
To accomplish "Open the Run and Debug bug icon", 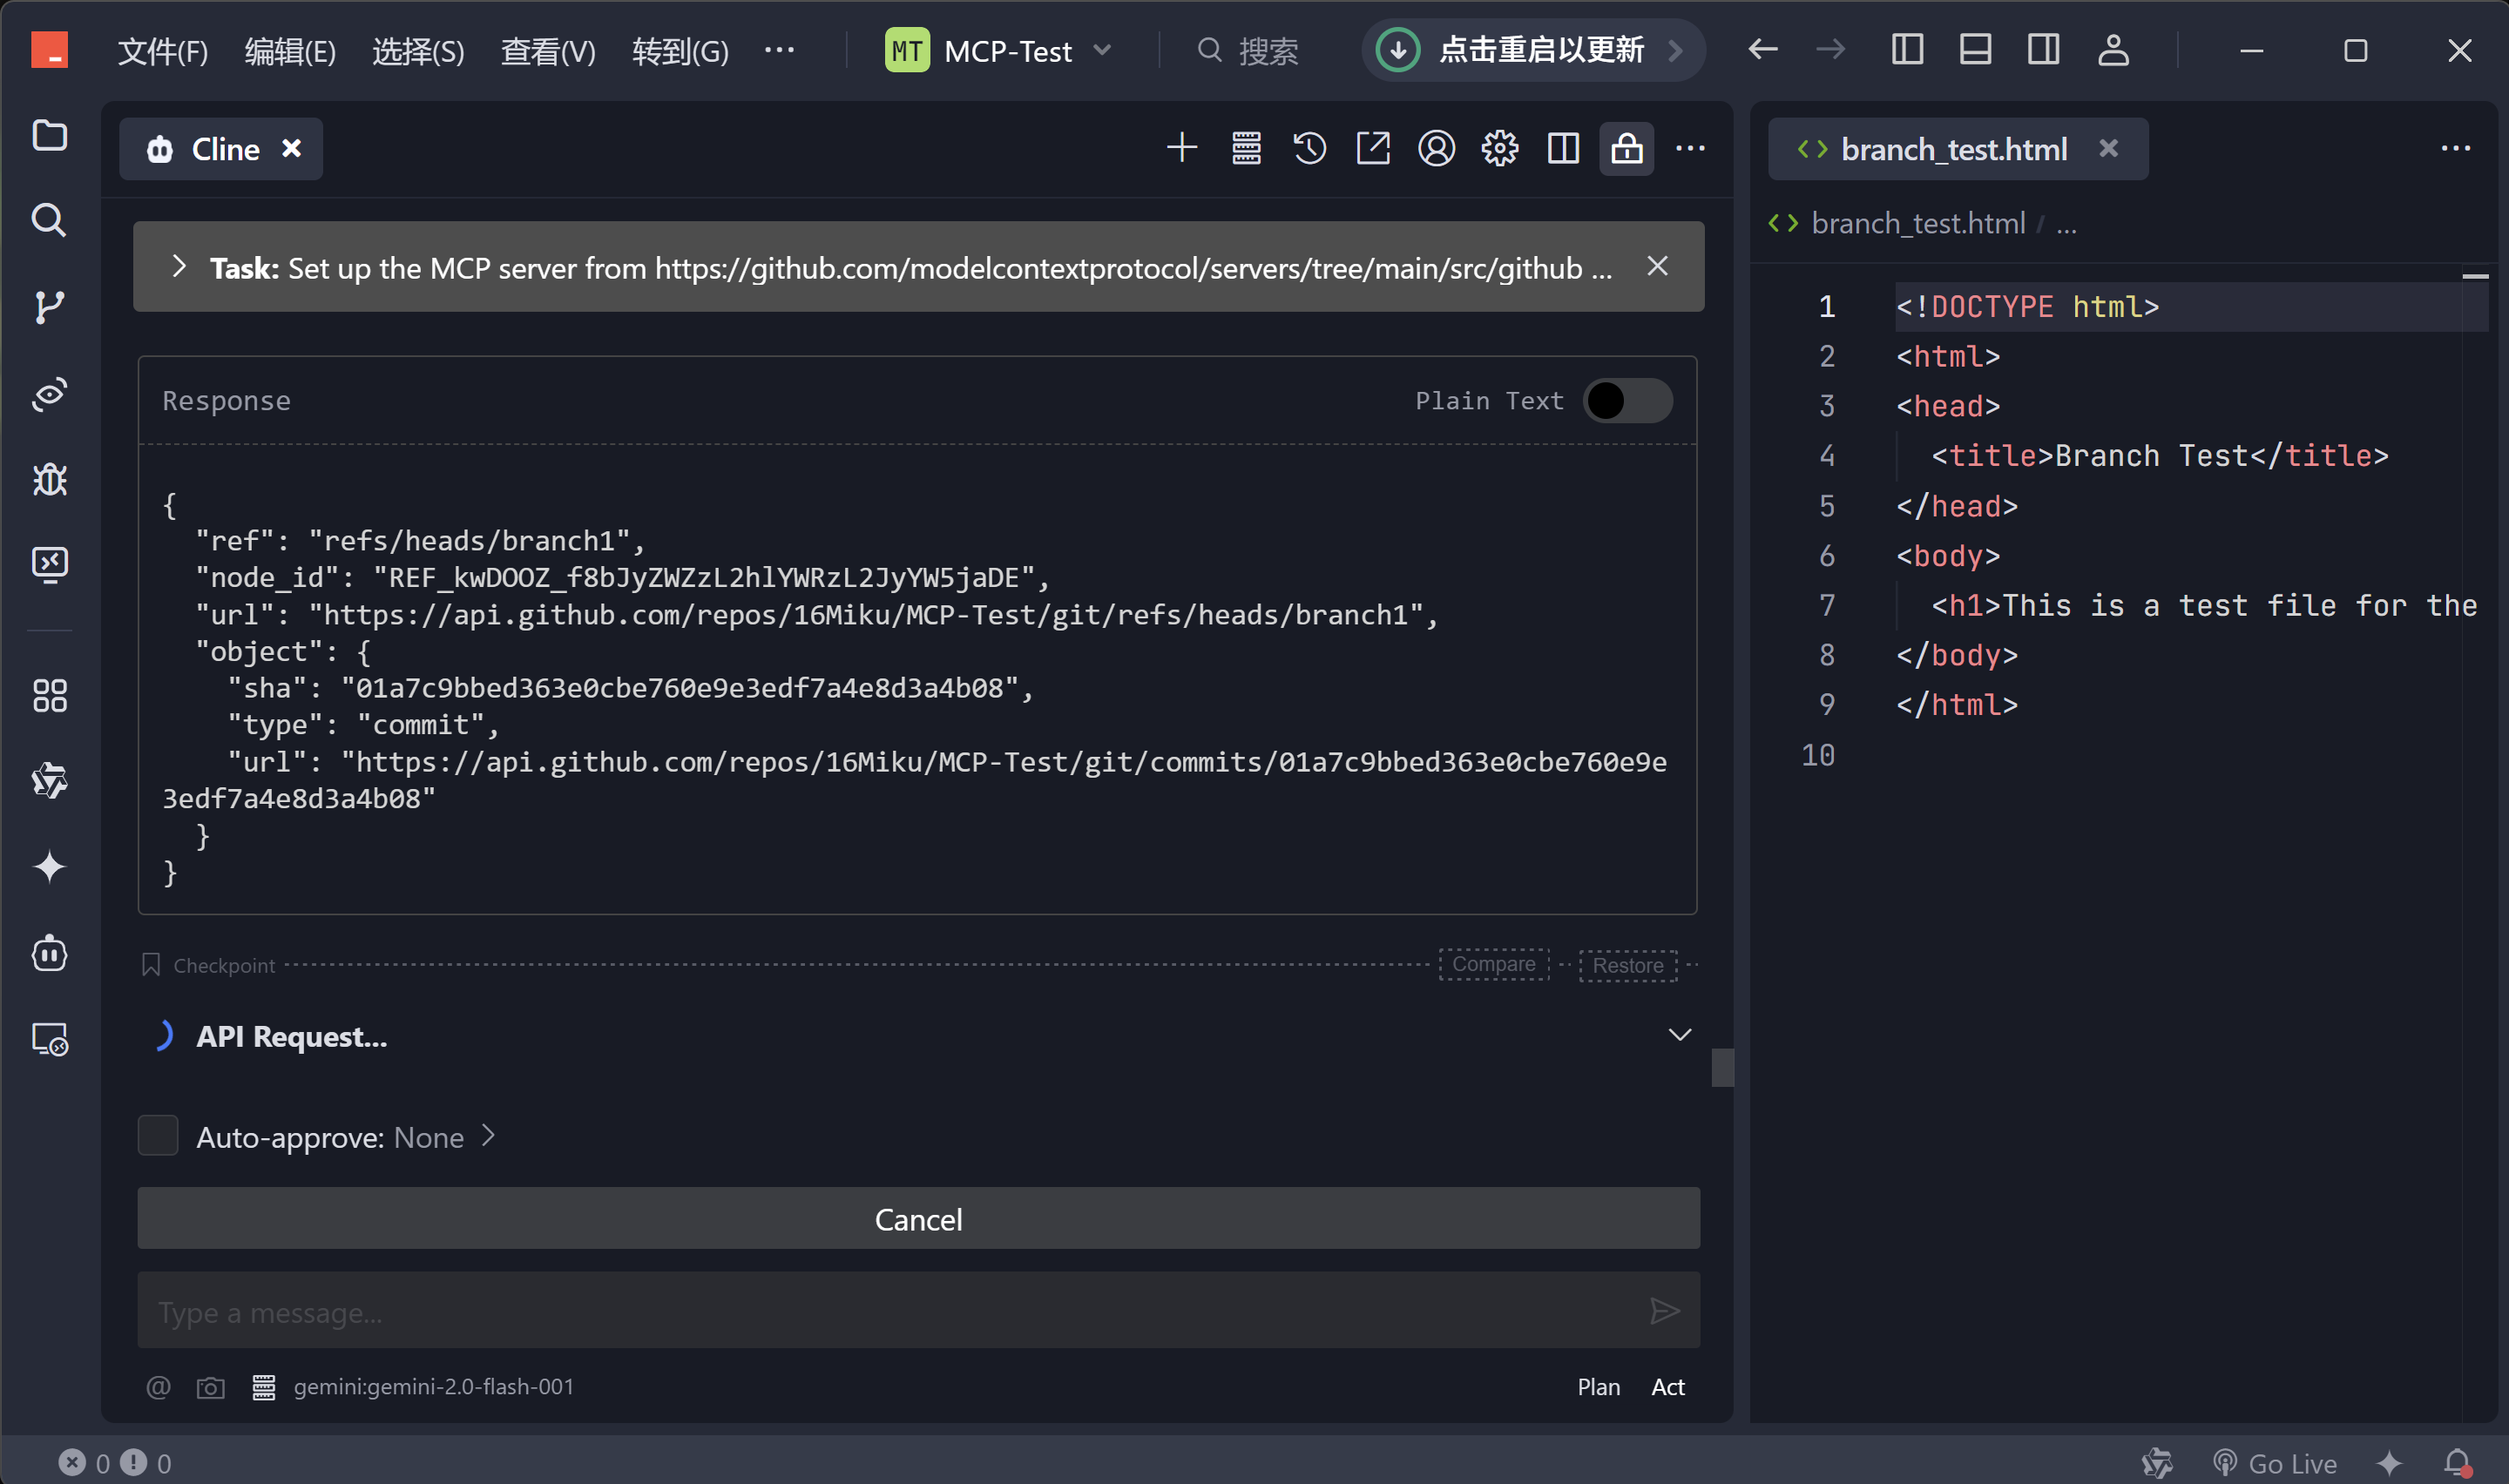I will 49,480.
